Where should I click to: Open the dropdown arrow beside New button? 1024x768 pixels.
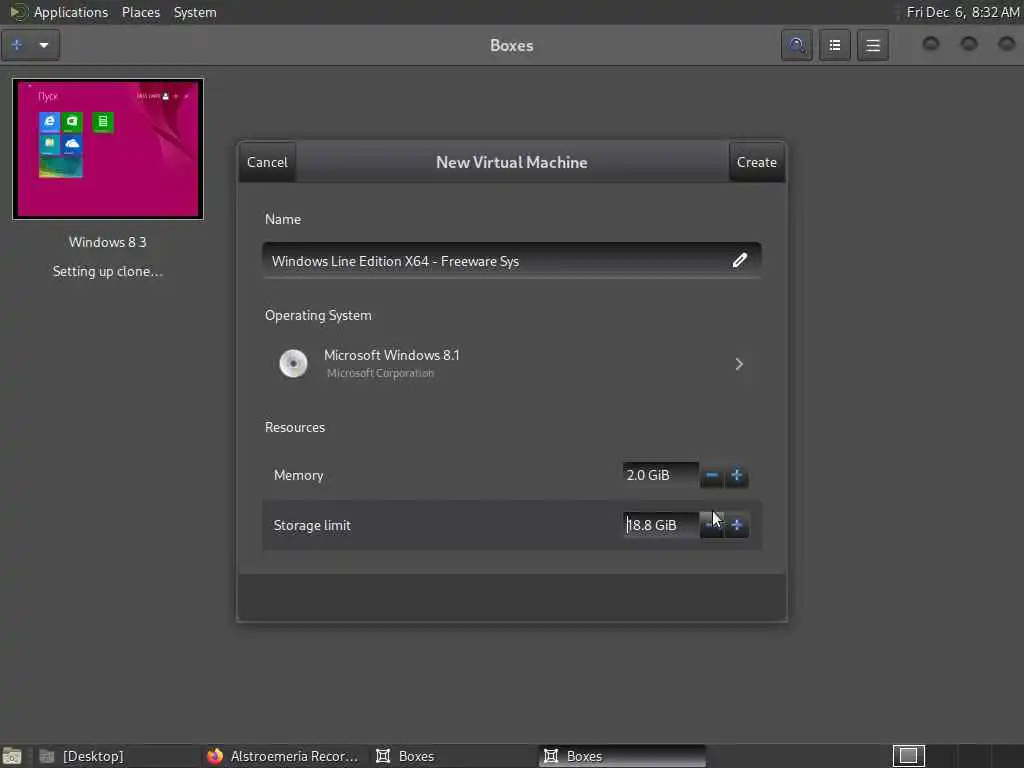point(44,45)
